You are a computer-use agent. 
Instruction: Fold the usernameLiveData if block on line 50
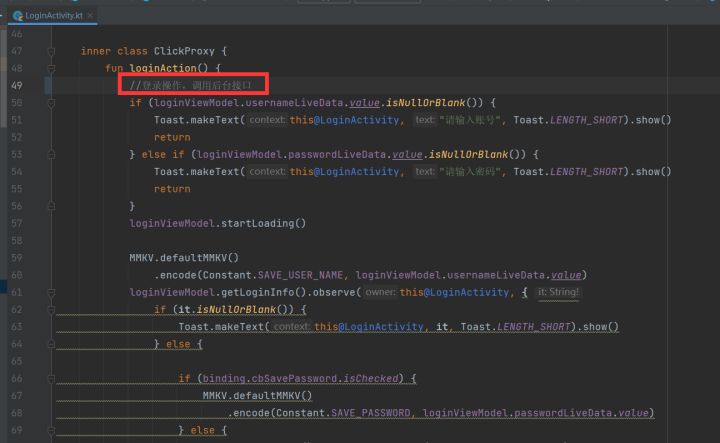(51, 103)
